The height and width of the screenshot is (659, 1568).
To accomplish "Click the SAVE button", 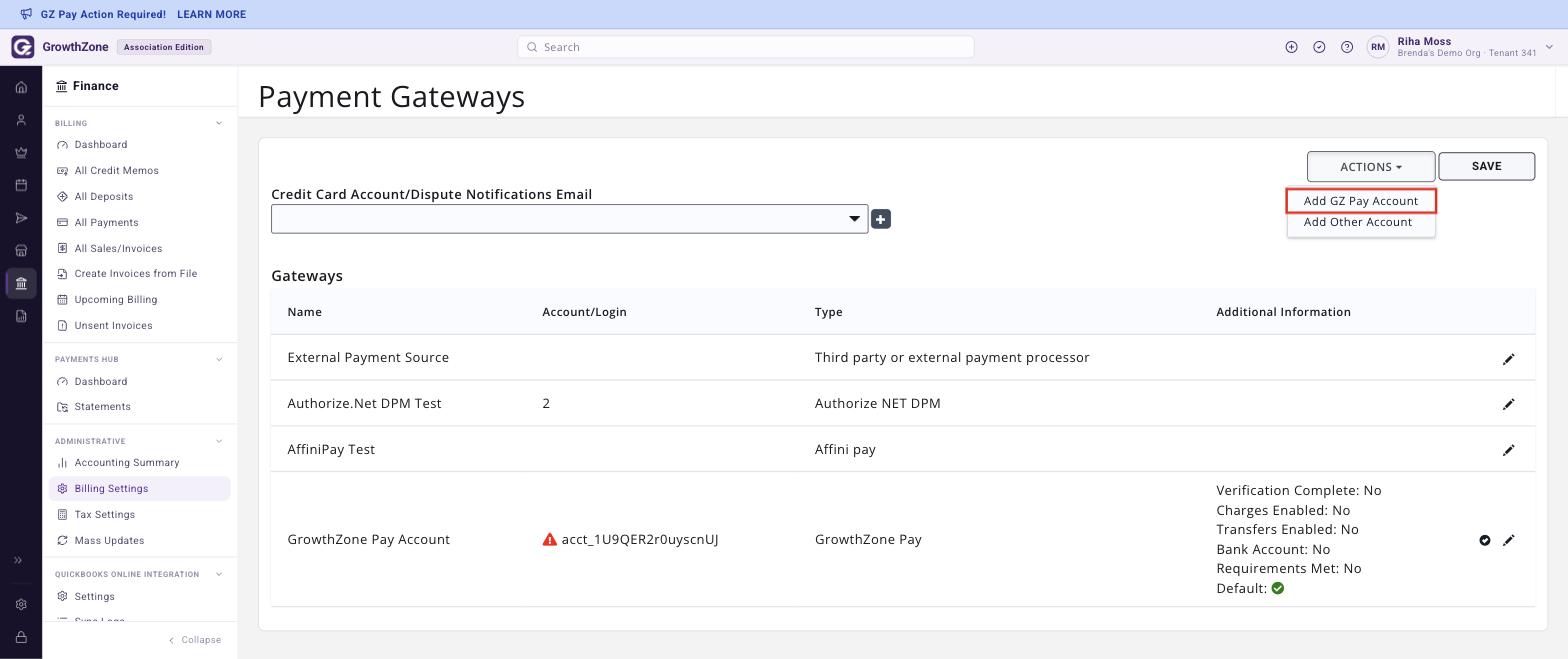I will coord(1486,166).
